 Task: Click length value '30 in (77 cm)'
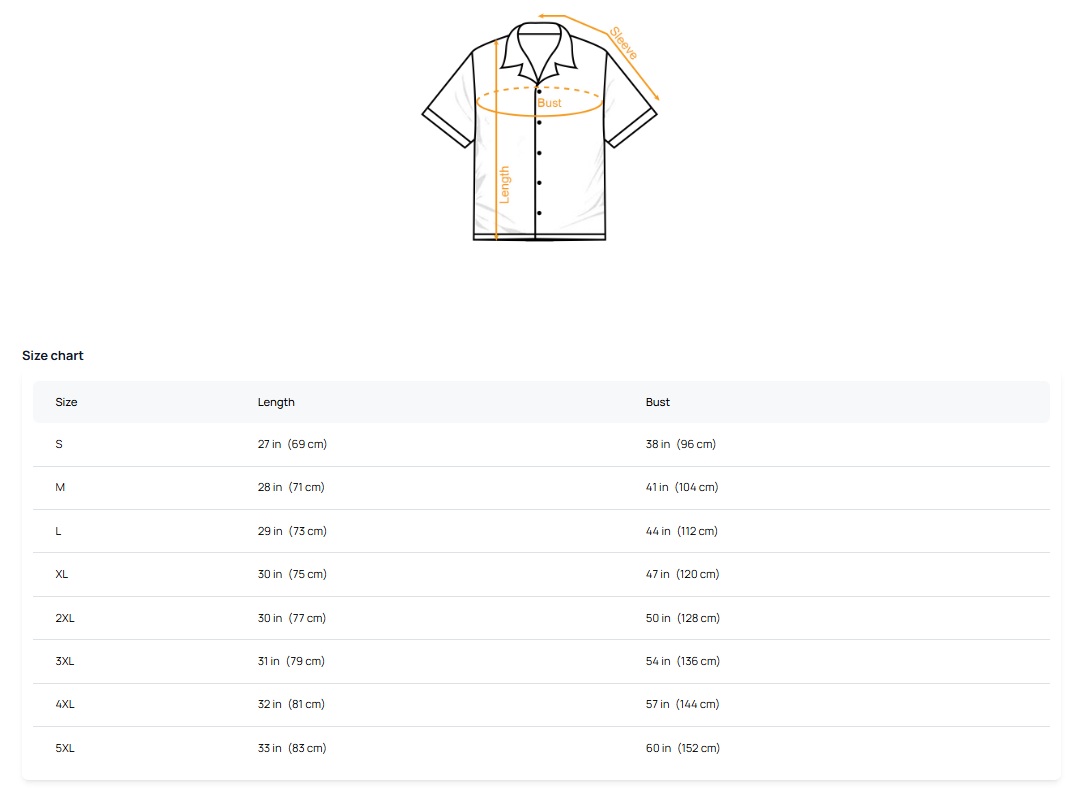(292, 618)
